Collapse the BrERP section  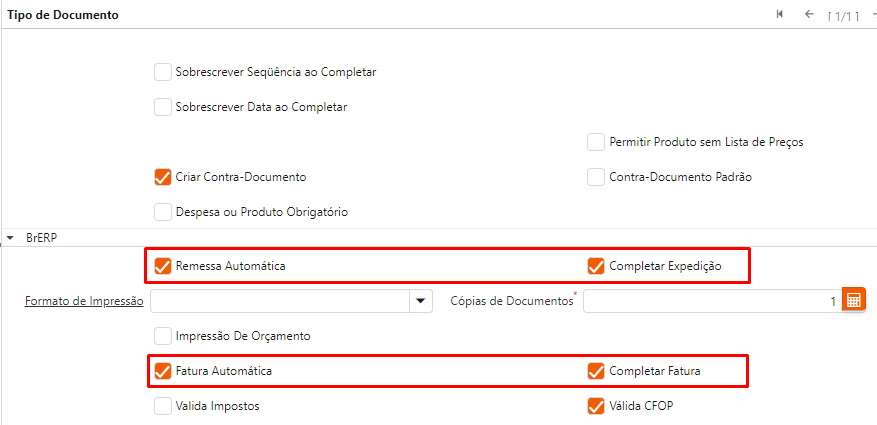(x=11, y=238)
